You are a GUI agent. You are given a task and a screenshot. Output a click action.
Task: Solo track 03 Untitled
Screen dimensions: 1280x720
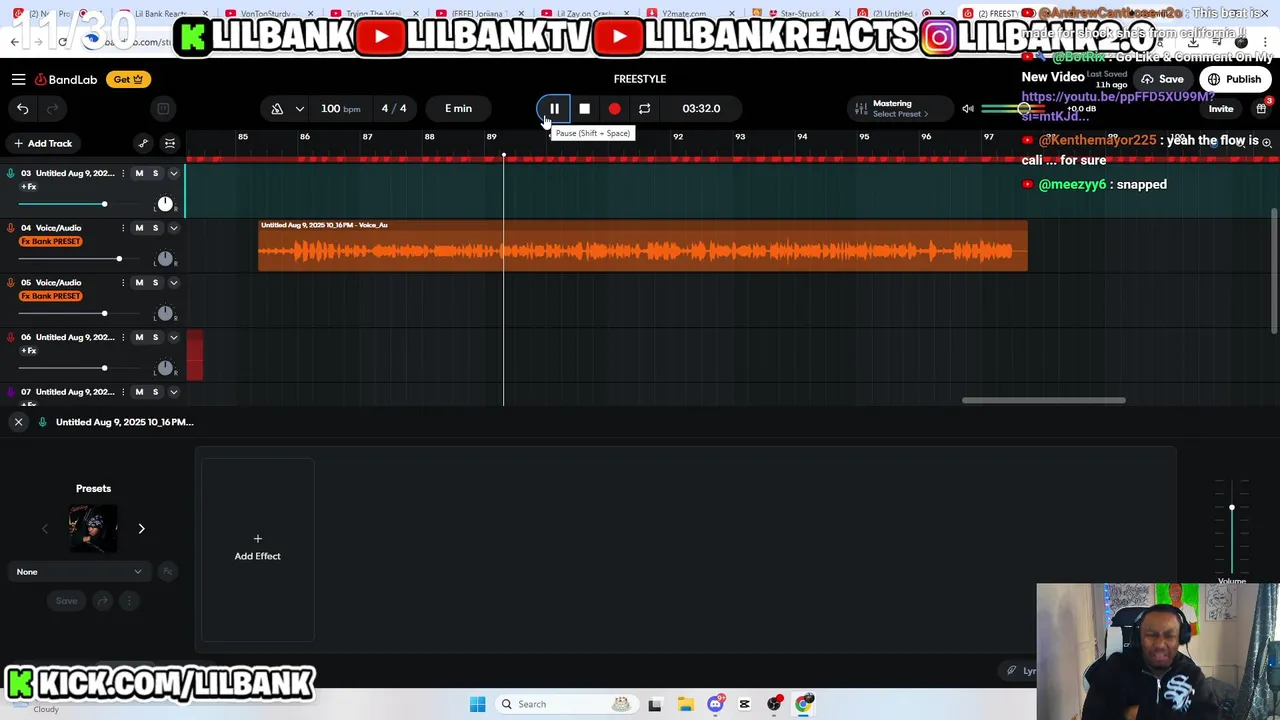155,173
